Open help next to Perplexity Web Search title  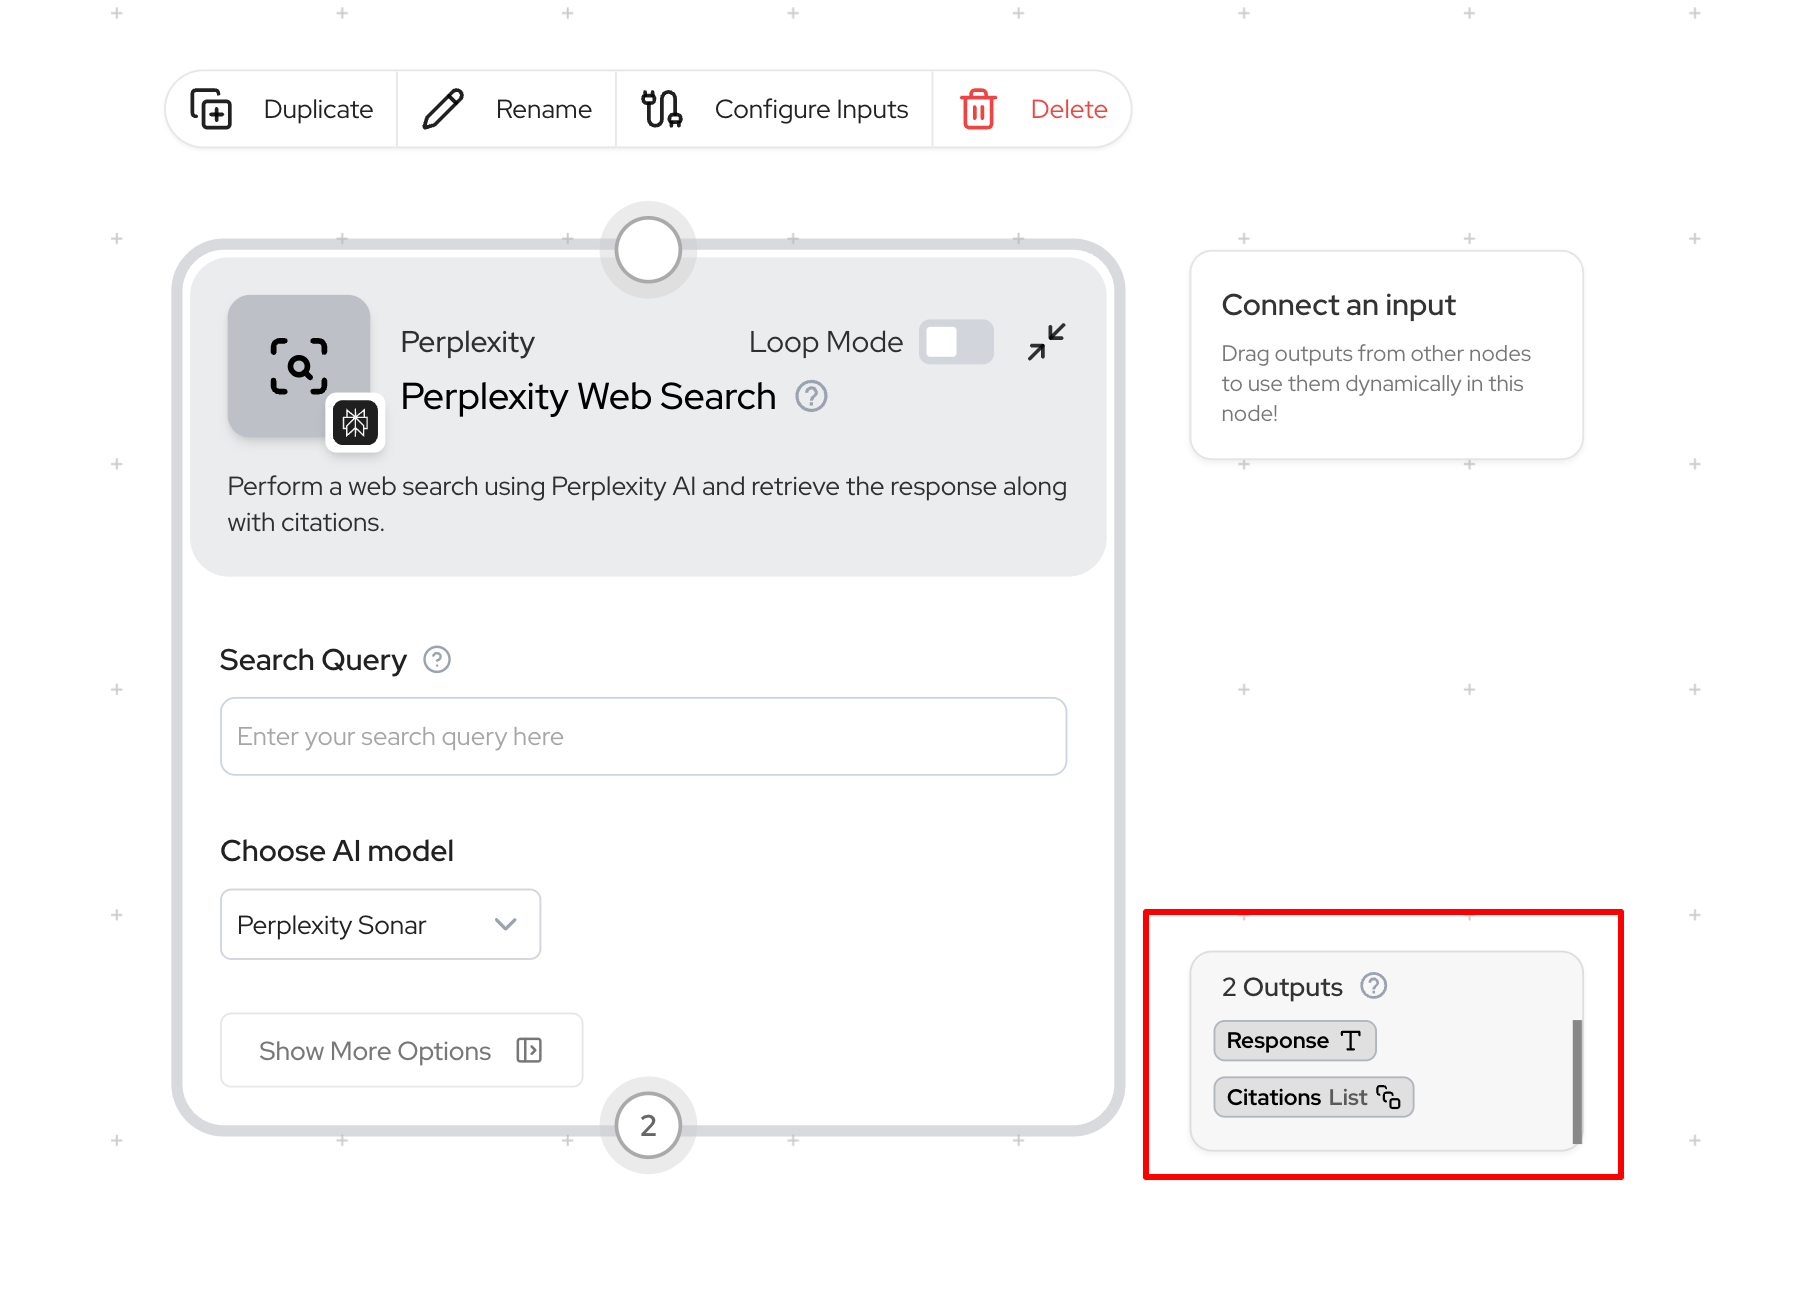tap(811, 397)
